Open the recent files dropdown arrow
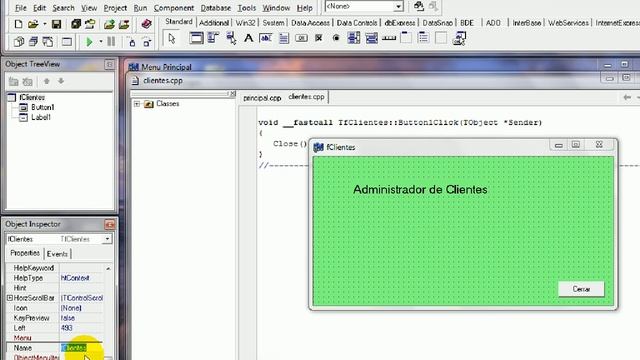 click(x=44, y=24)
